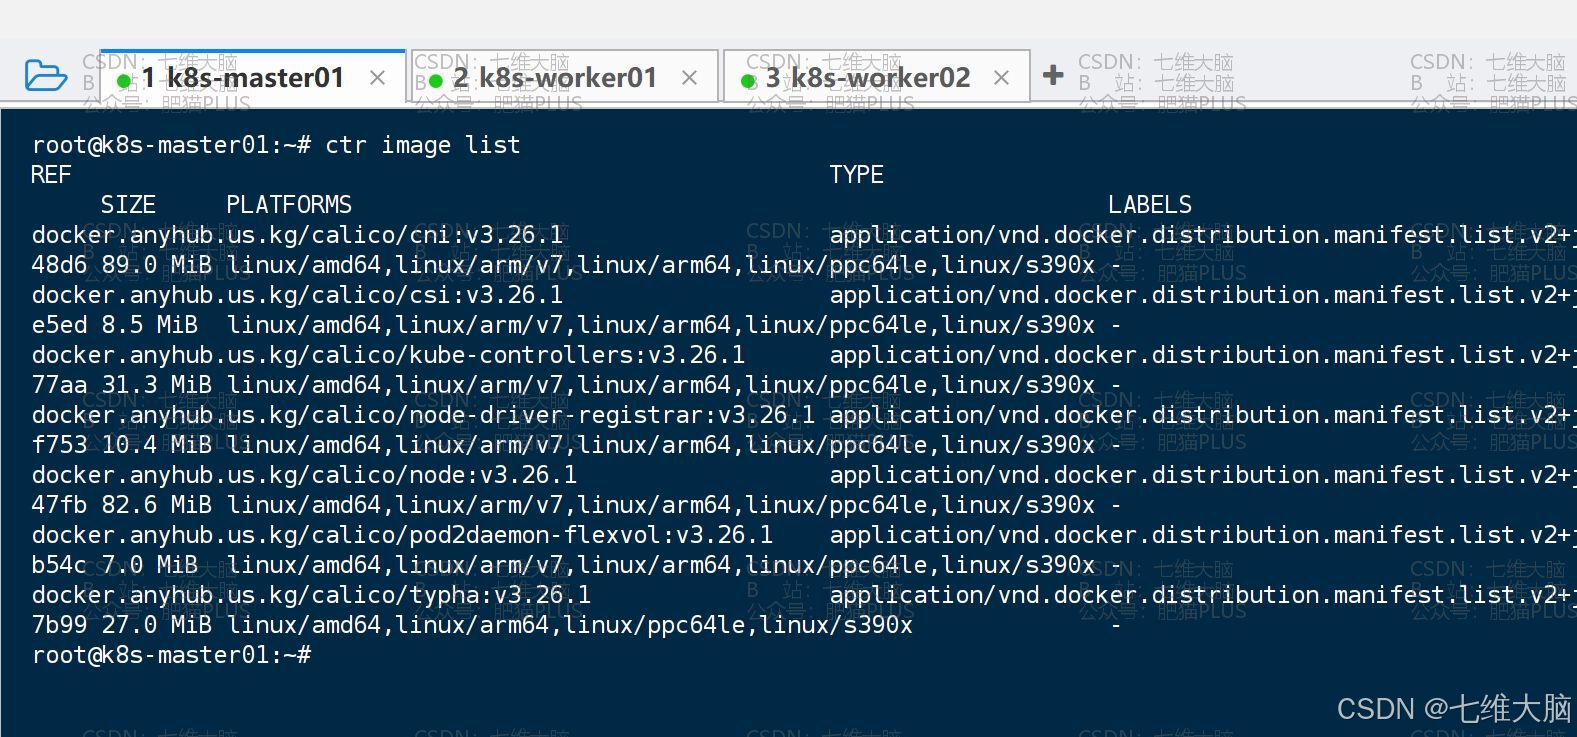Viewport: 1577px width, 737px height.
Task: Click the calico/pod2daemon-flexvol:v3.26.1 reference
Action: (x=402, y=535)
